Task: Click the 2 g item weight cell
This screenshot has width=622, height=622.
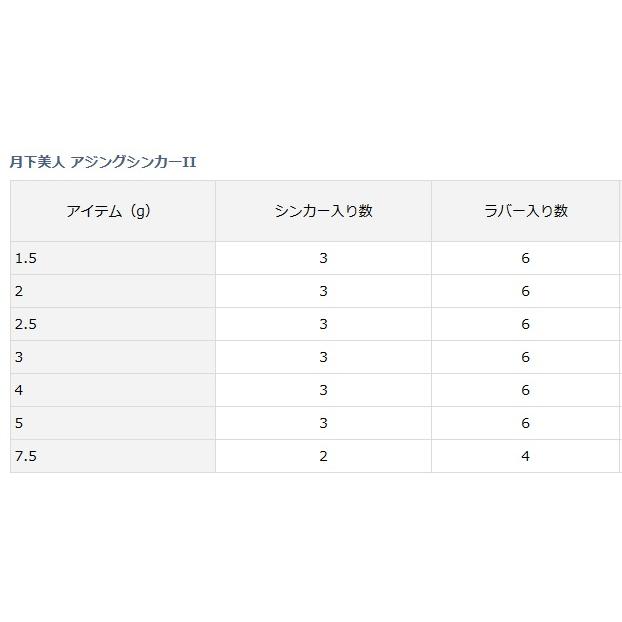Action: tap(20, 291)
